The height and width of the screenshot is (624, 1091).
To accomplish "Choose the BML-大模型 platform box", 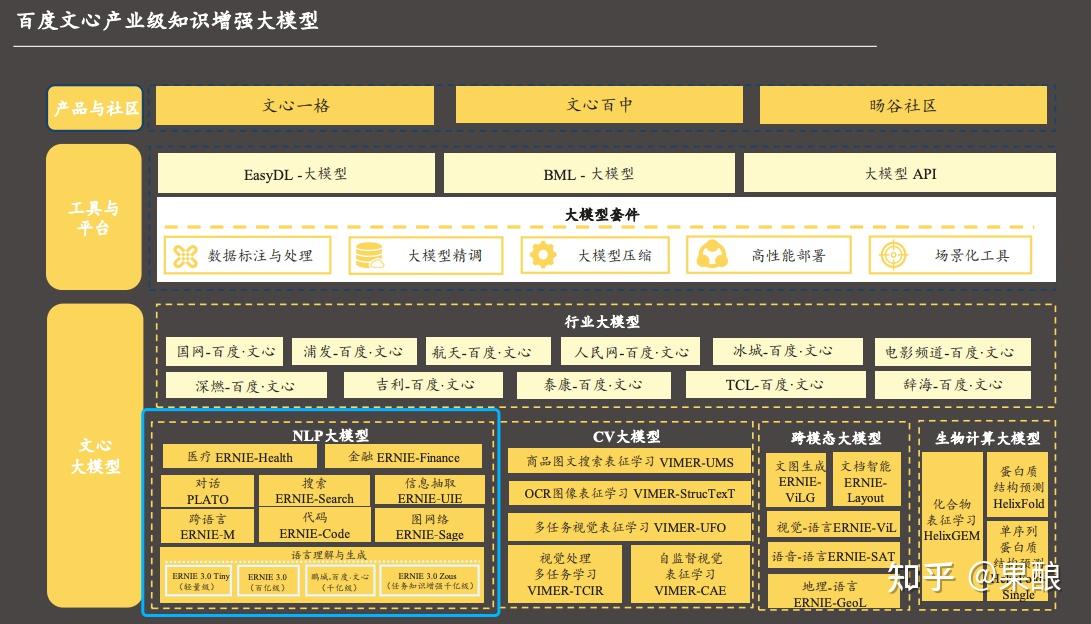I will tap(589, 173).
